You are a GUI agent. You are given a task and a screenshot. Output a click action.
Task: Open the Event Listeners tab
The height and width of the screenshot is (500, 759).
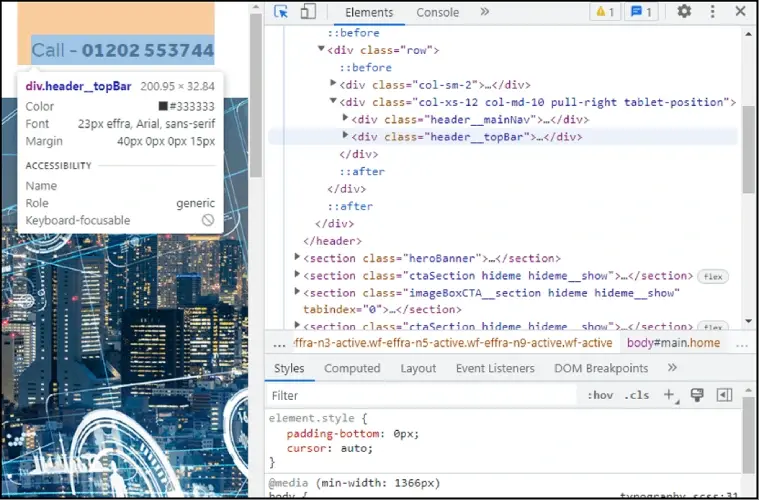point(495,368)
